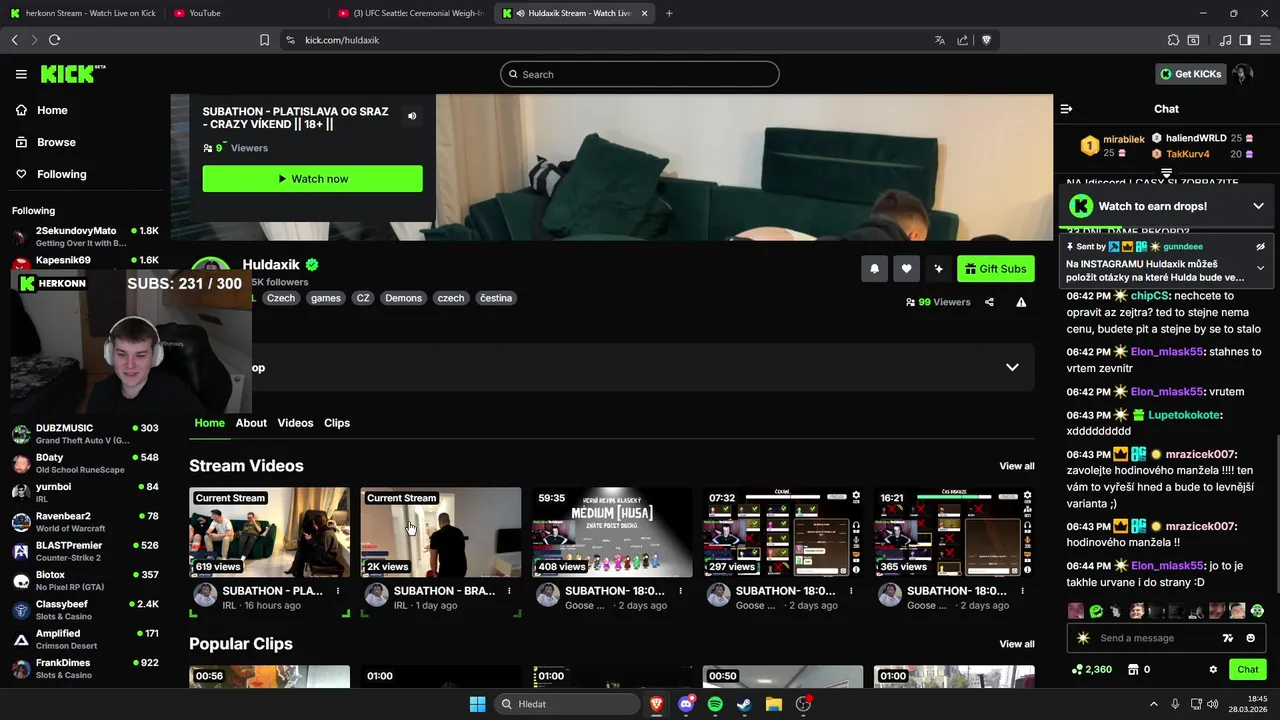Select the channel Home tab
This screenshot has height=720, width=1280.
209,423
